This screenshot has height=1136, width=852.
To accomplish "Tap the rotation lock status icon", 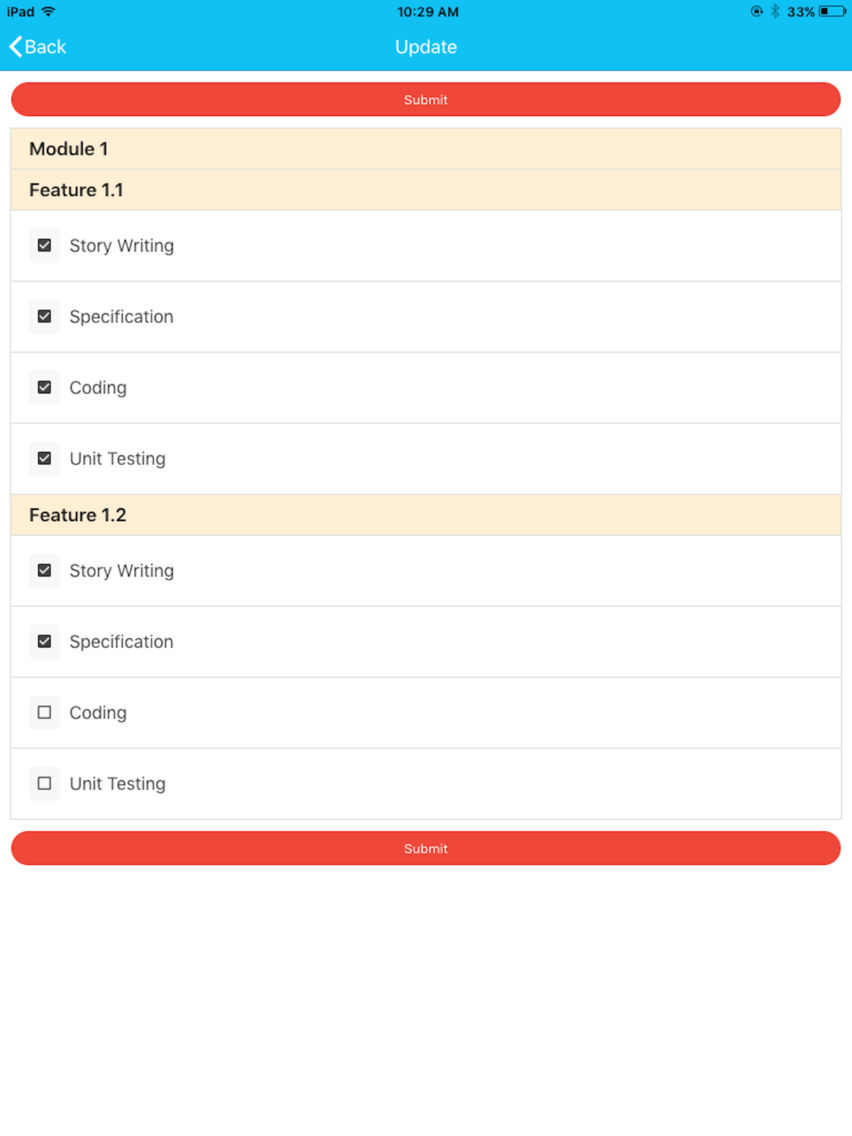I will point(756,12).
